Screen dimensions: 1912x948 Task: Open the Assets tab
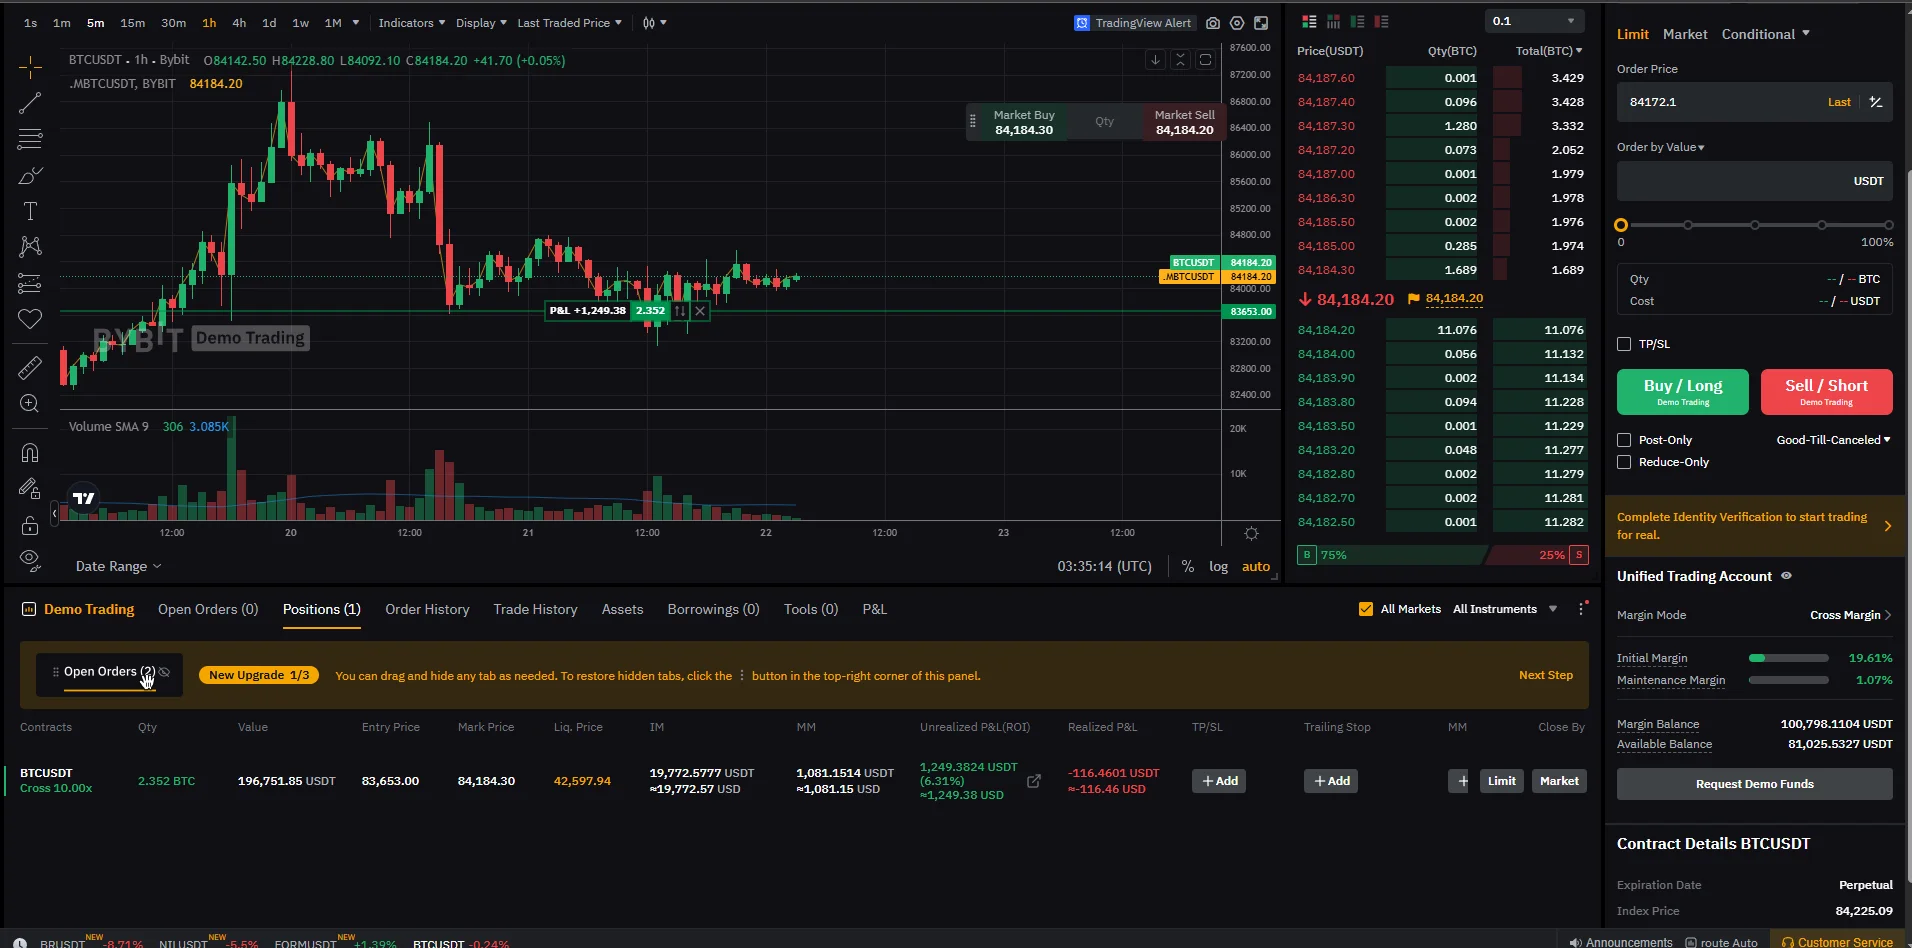[x=622, y=609]
